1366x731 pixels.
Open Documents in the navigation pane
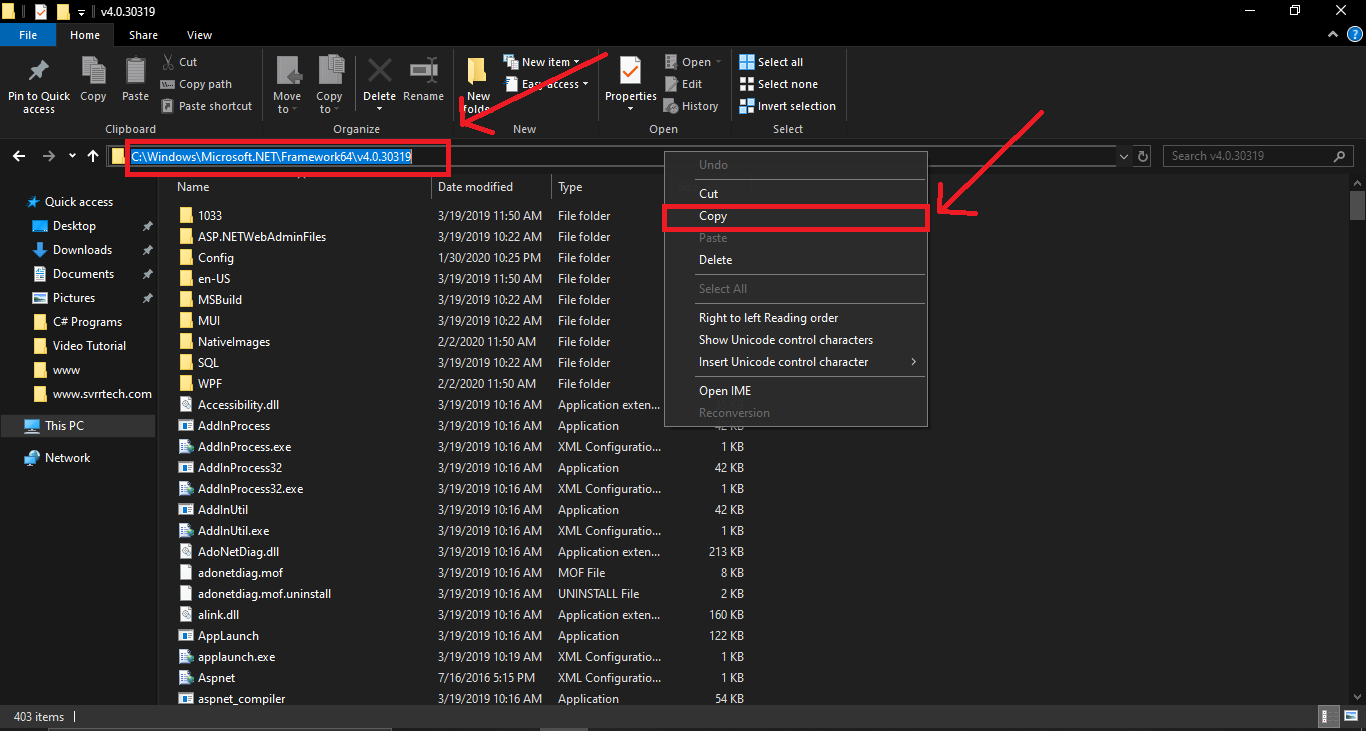click(83, 274)
